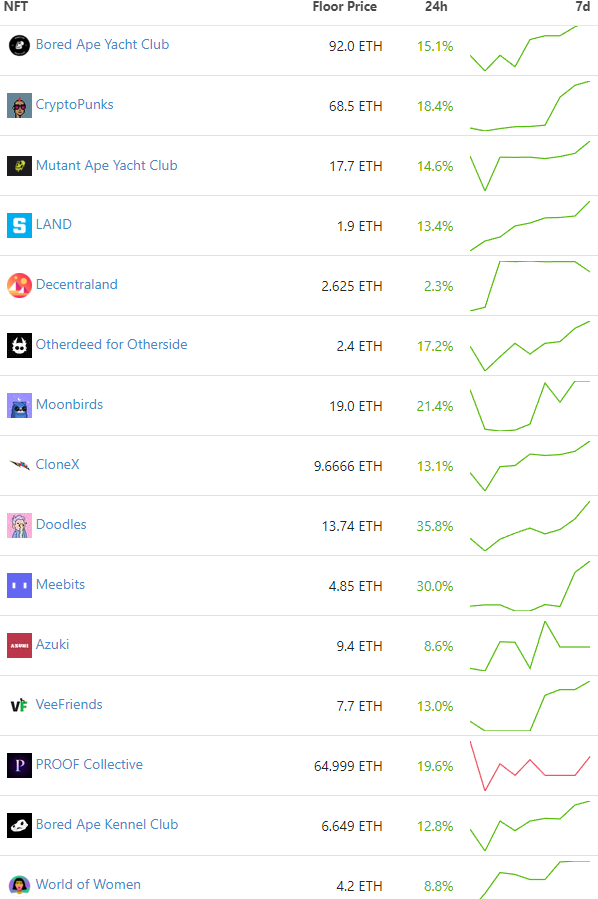
Task: Click the VeeFriends VF logo icon
Action: coord(19,705)
